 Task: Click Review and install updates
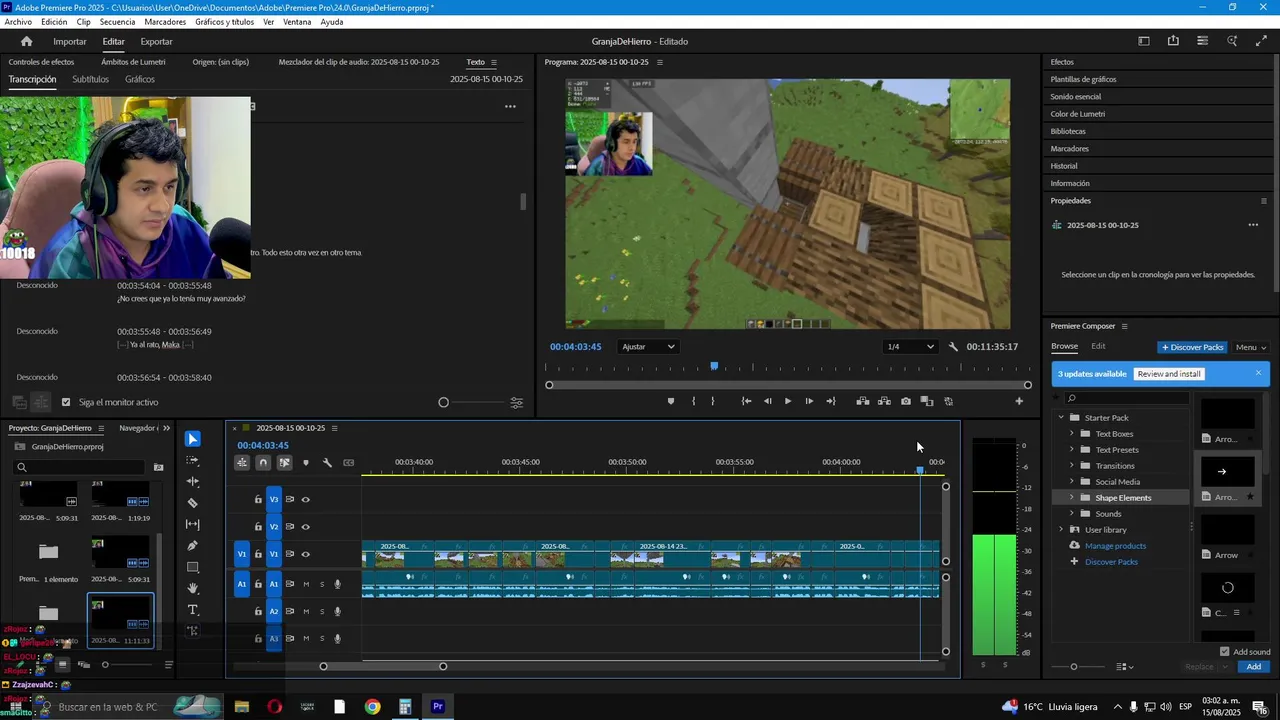[1169, 374]
